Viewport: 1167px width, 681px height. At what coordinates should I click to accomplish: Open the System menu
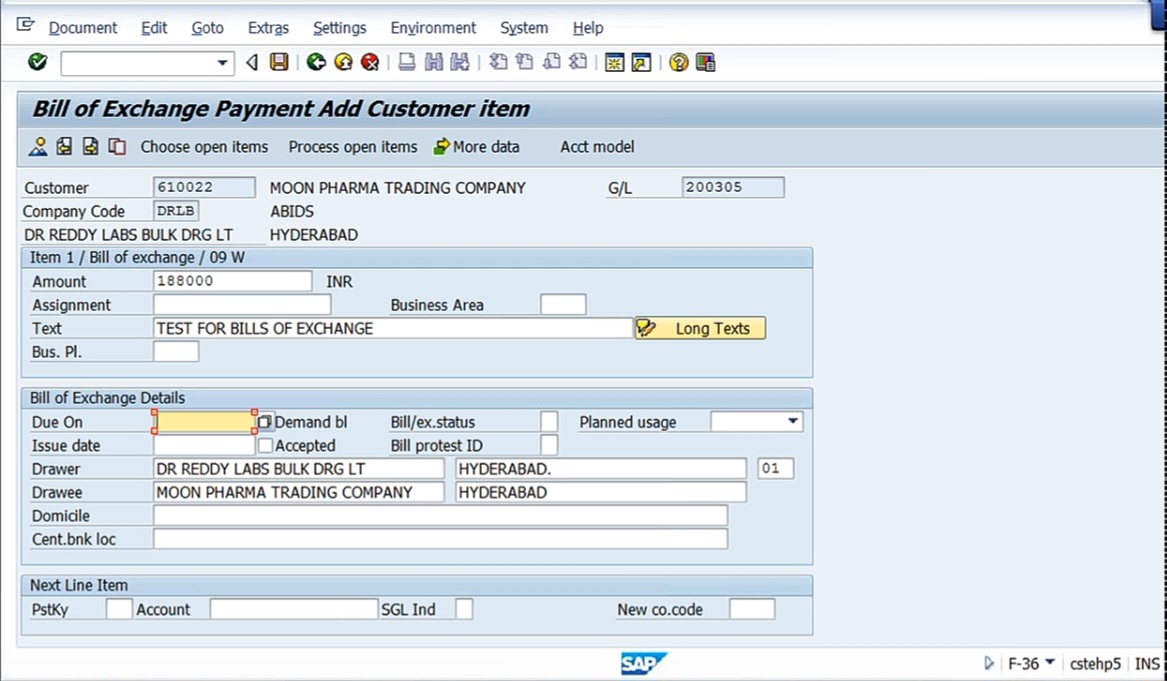[x=524, y=28]
